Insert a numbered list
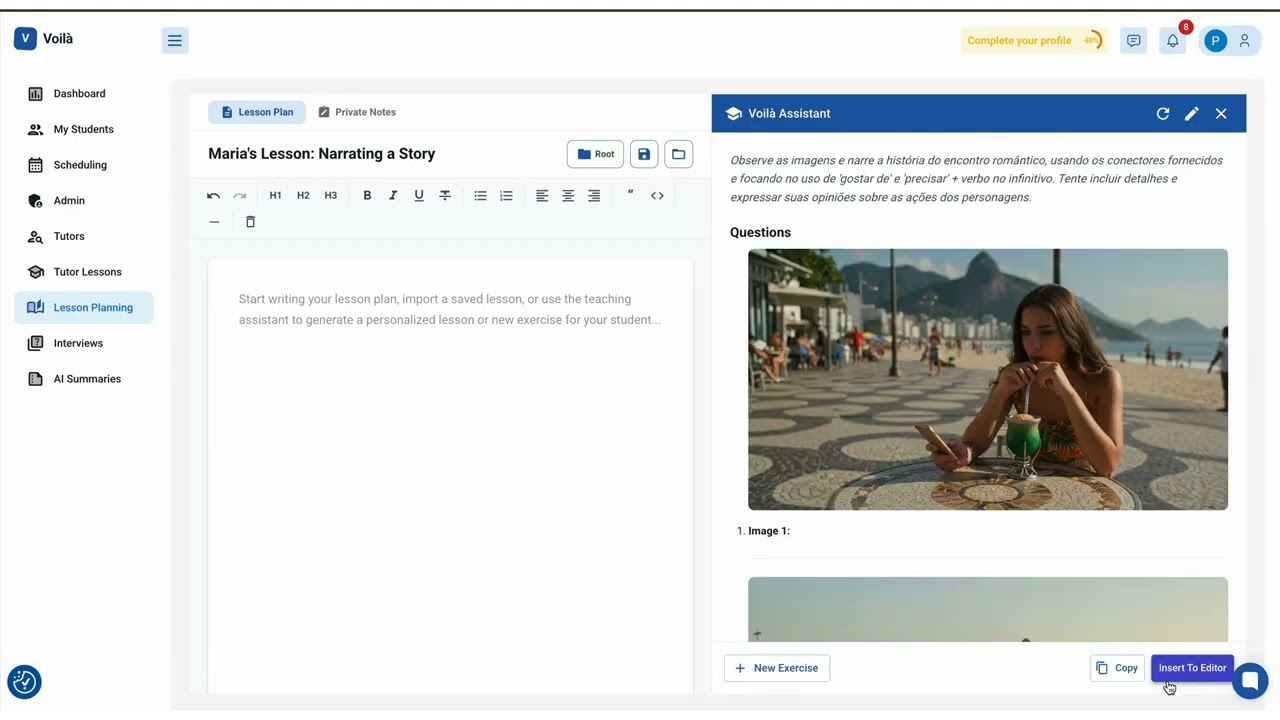This screenshot has height=720, width=1280. (506, 196)
